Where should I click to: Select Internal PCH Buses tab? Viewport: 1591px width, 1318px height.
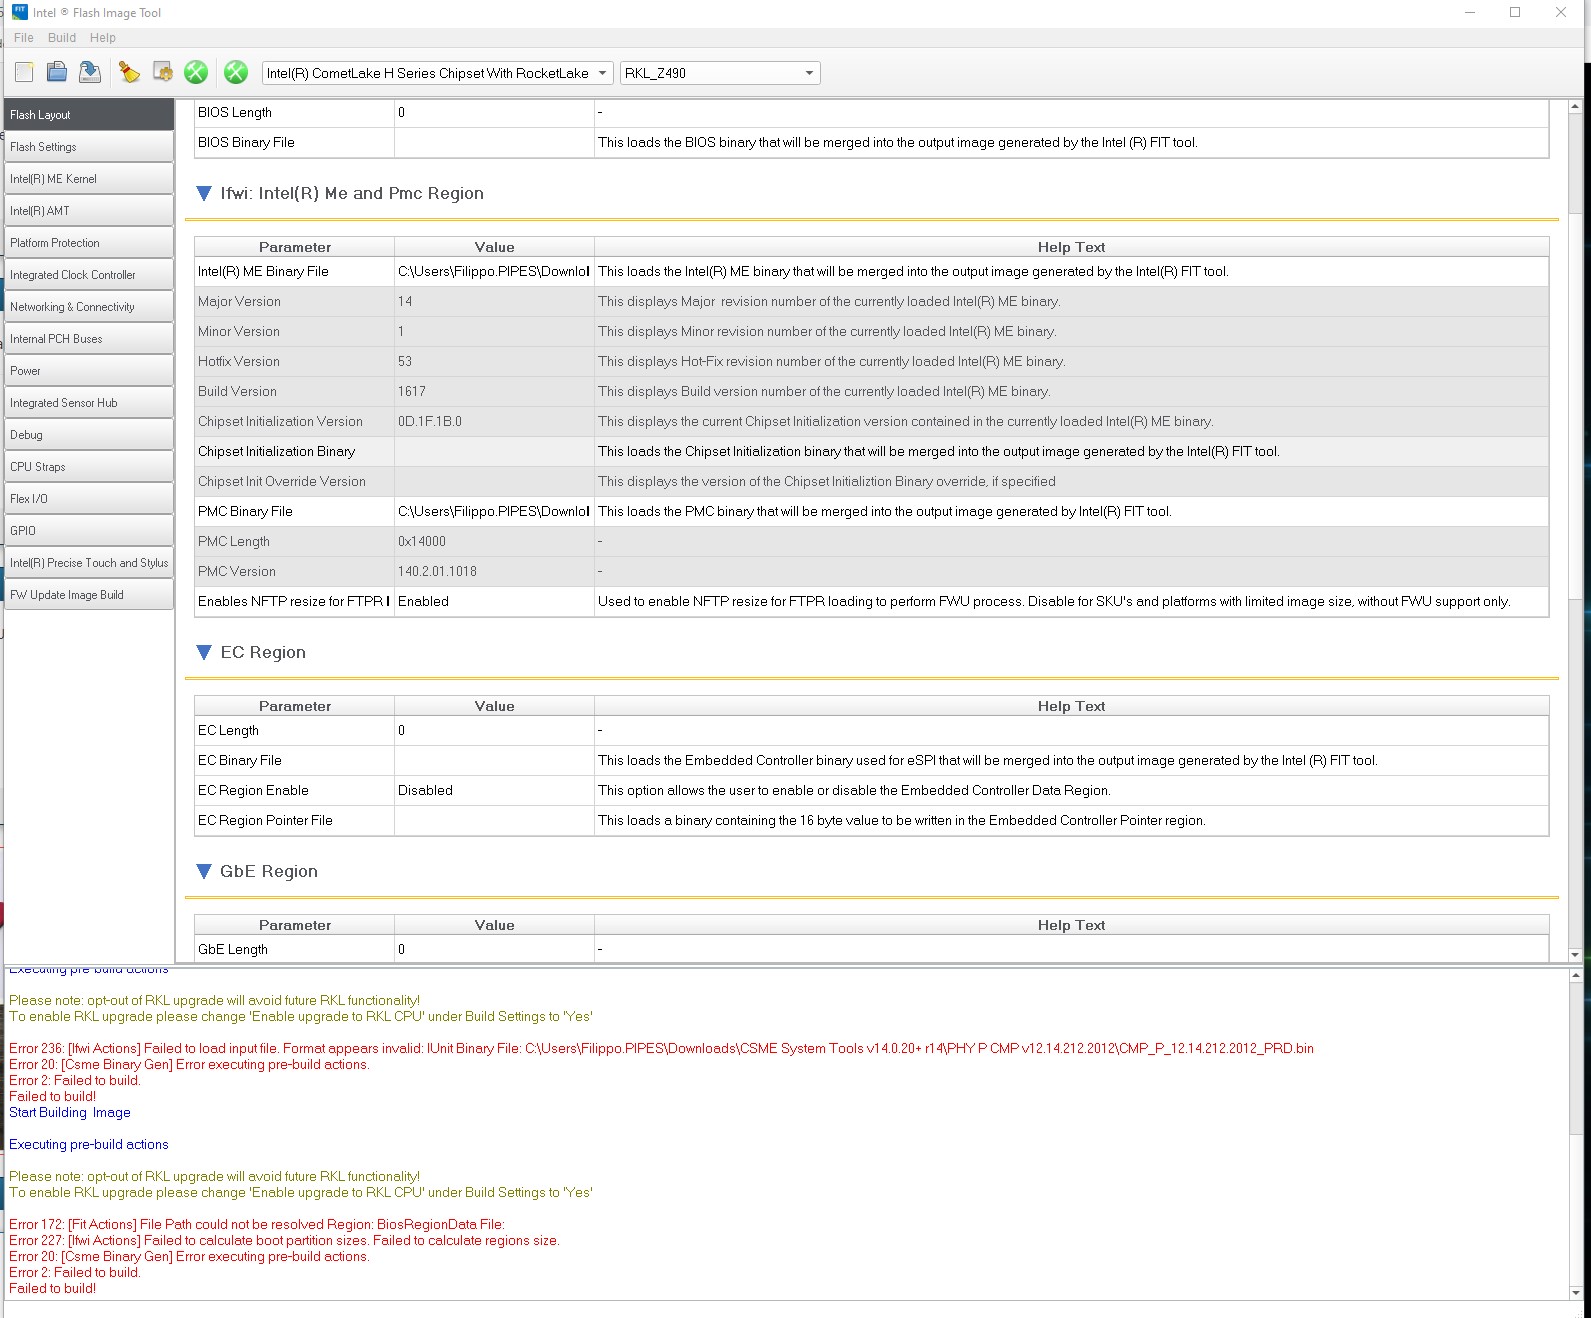pyautogui.click(x=89, y=339)
